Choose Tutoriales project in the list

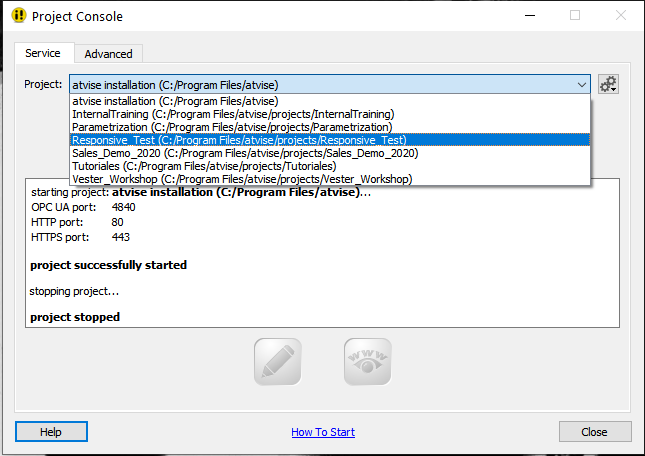click(x=330, y=166)
